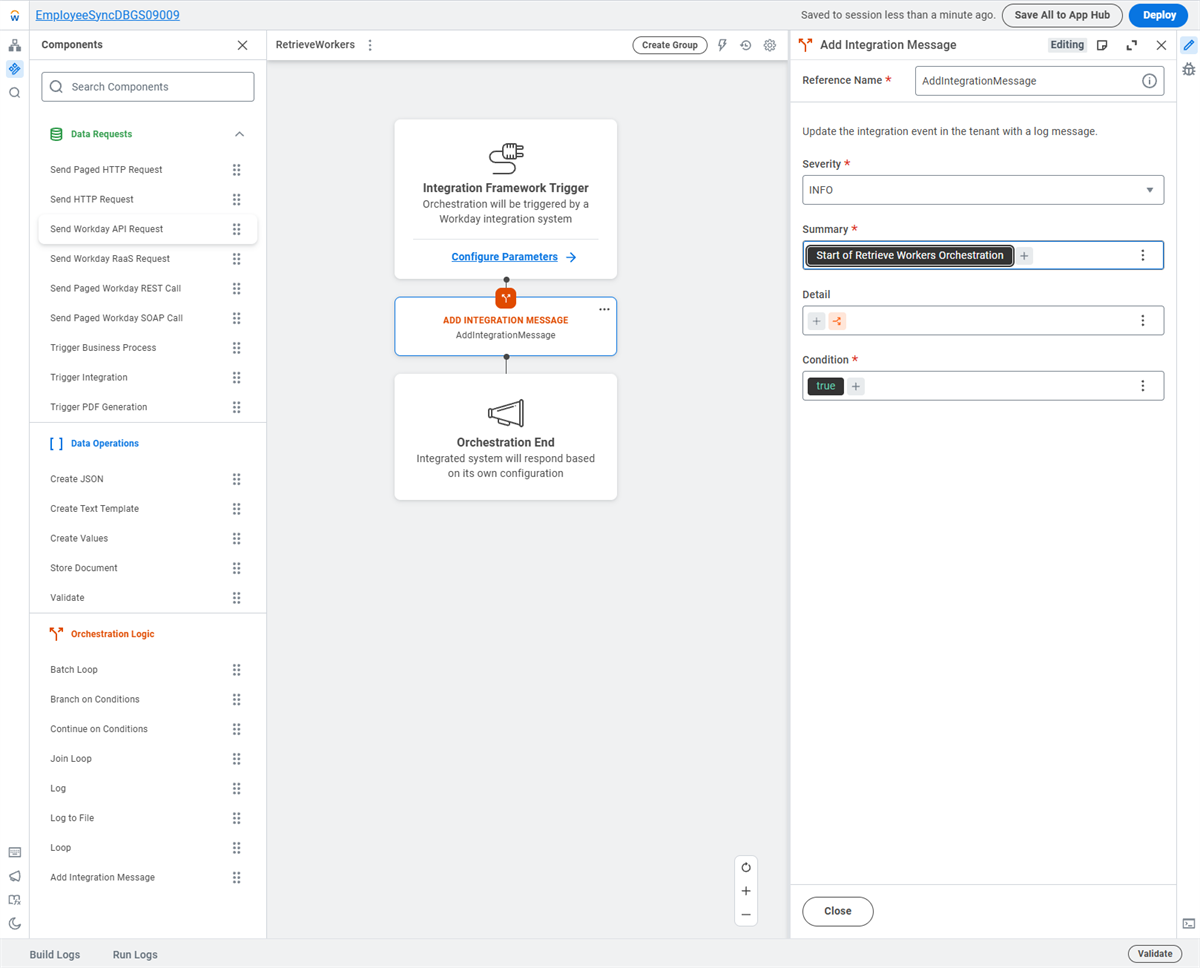This screenshot has height=968, width=1200.
Task: Click drag handle for Trigger Business Process
Action: (x=237, y=348)
